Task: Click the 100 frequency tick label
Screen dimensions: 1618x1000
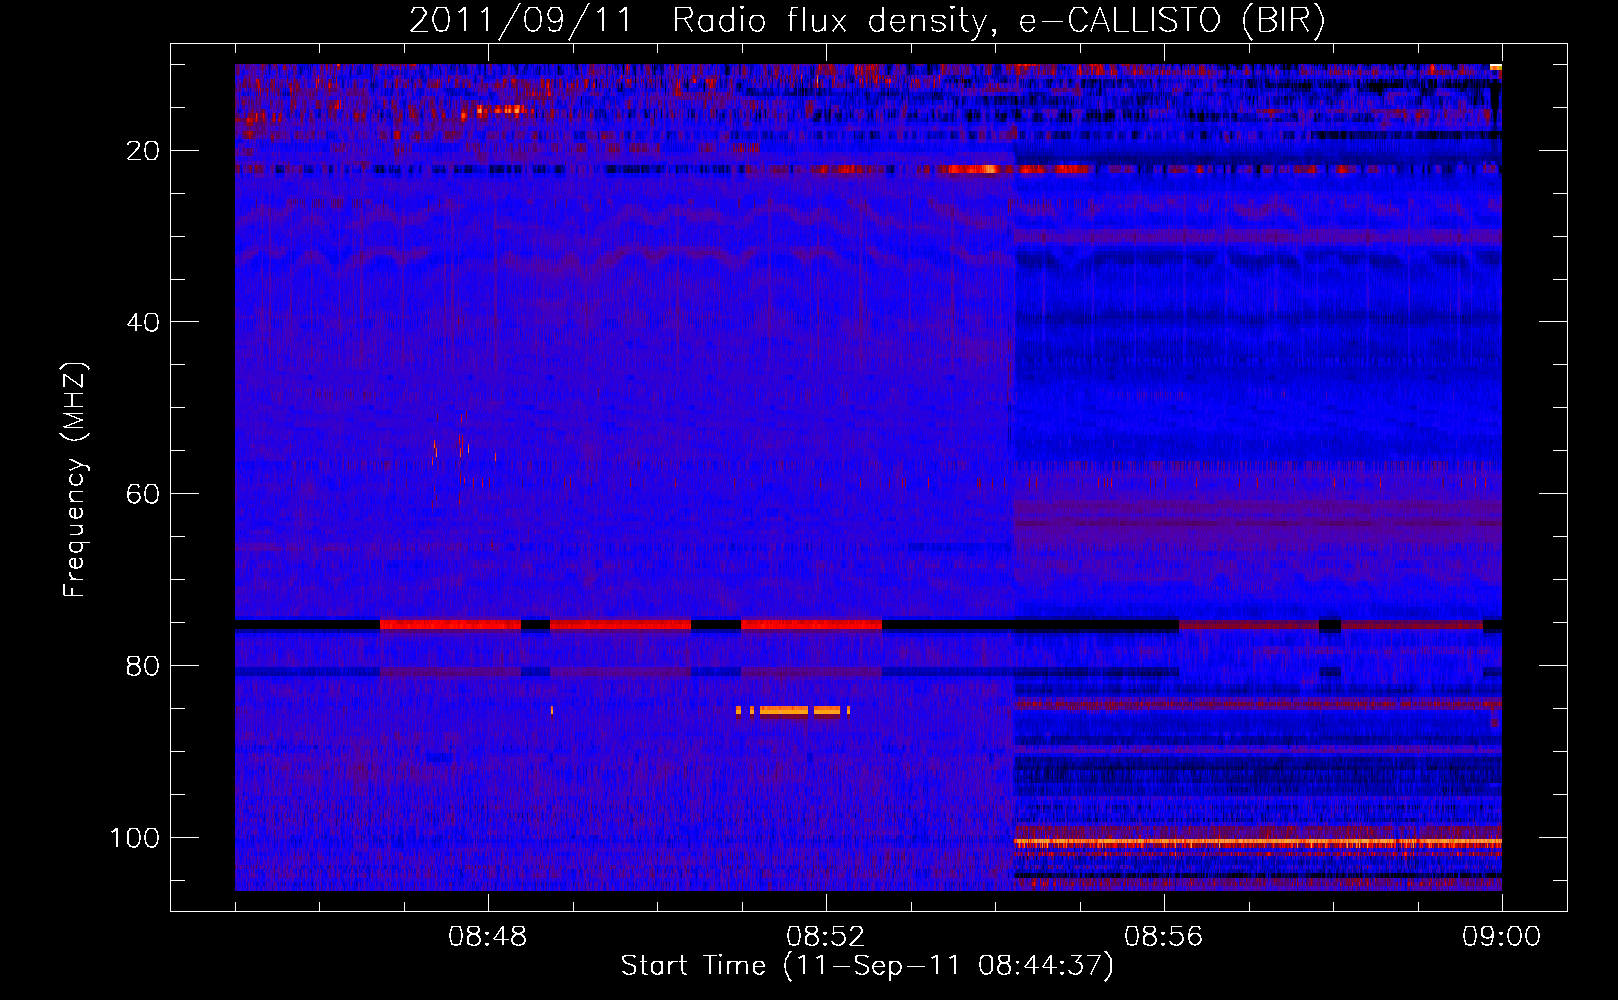Action: [135, 837]
